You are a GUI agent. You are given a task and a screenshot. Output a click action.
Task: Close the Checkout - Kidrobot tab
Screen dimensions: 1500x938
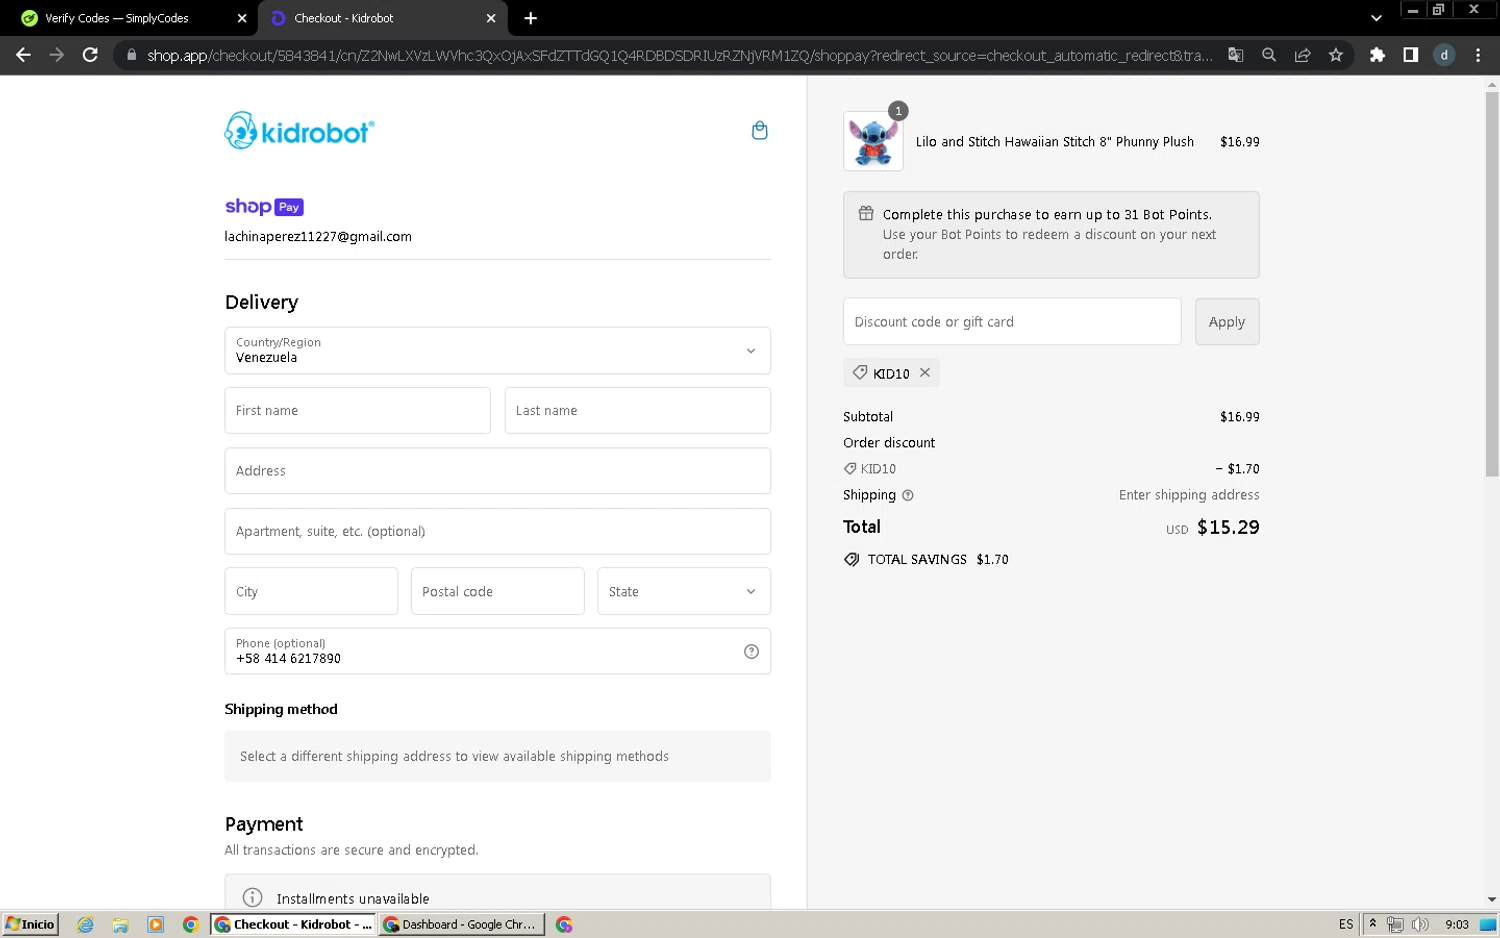click(491, 18)
